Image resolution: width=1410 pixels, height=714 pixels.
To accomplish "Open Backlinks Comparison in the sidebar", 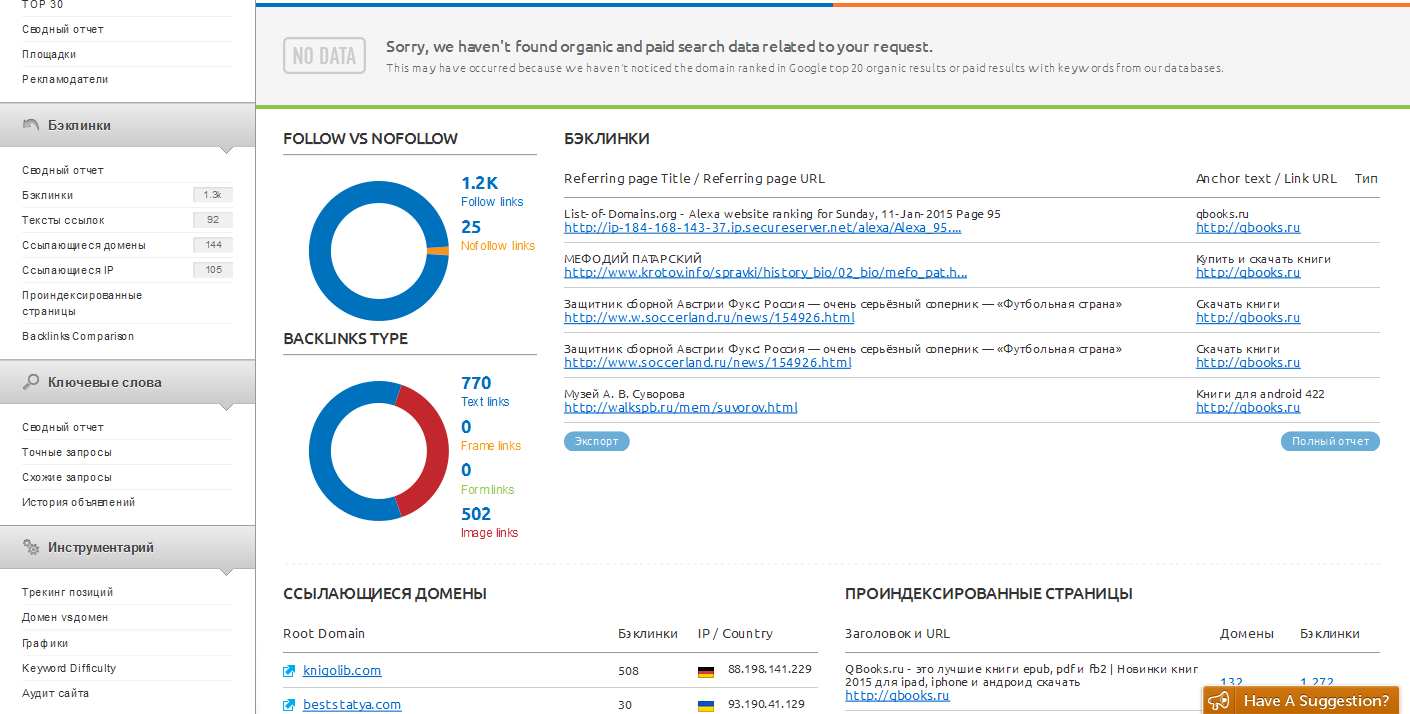I will tap(78, 336).
